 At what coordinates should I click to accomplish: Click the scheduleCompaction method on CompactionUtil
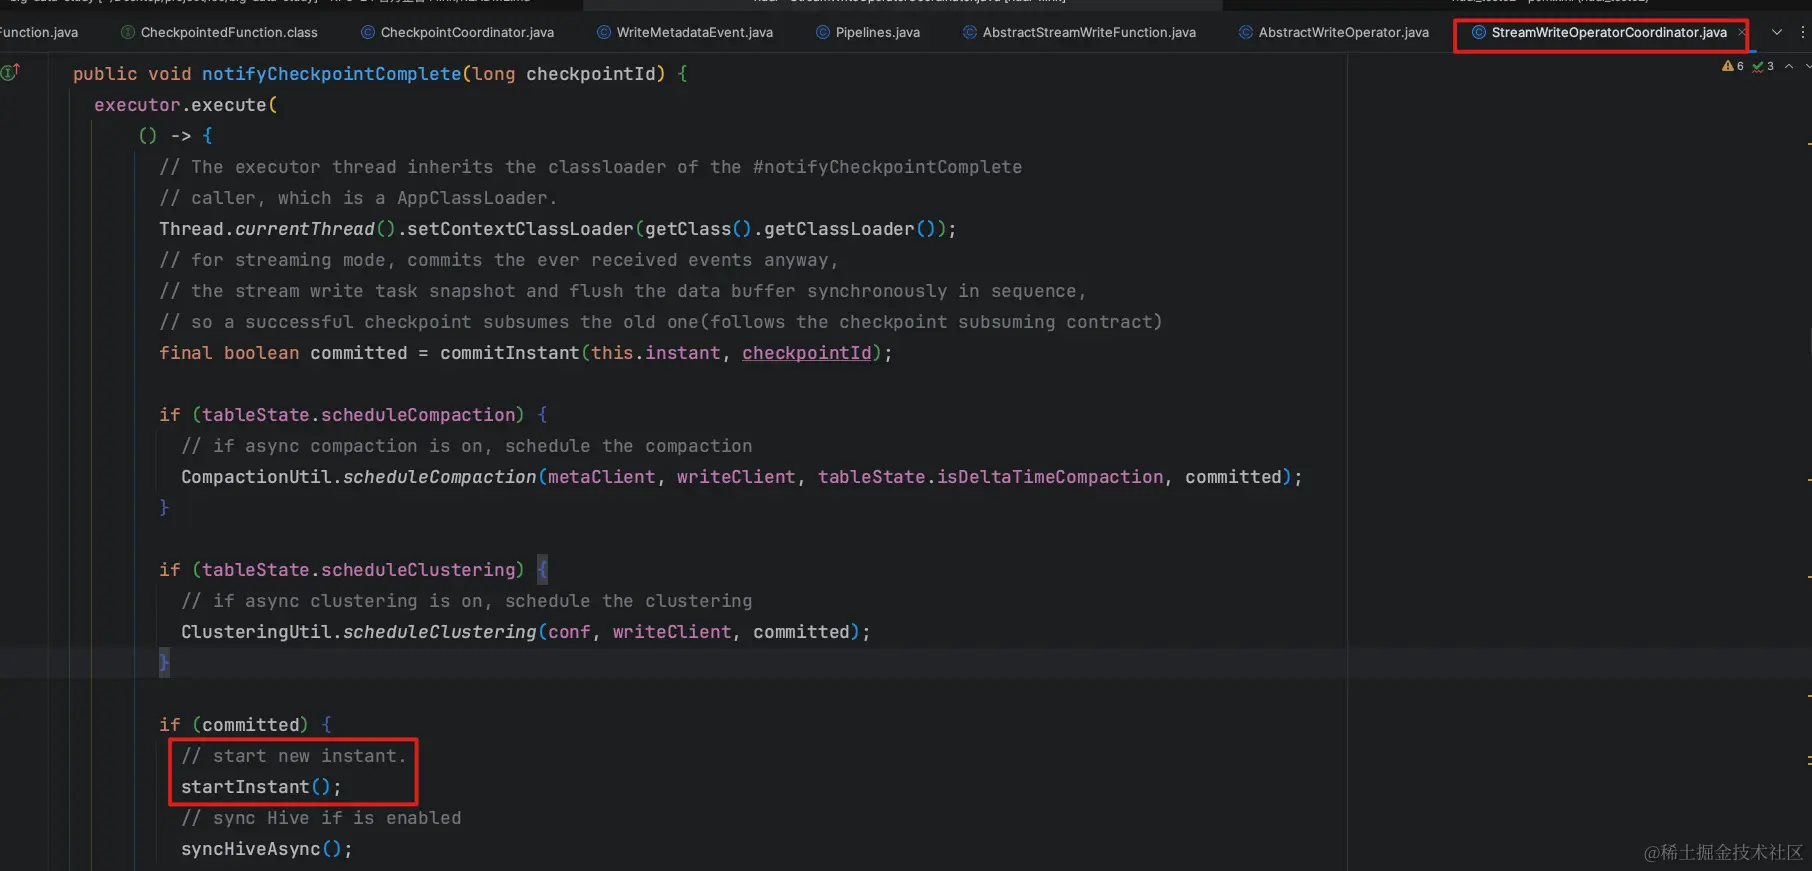pos(439,477)
